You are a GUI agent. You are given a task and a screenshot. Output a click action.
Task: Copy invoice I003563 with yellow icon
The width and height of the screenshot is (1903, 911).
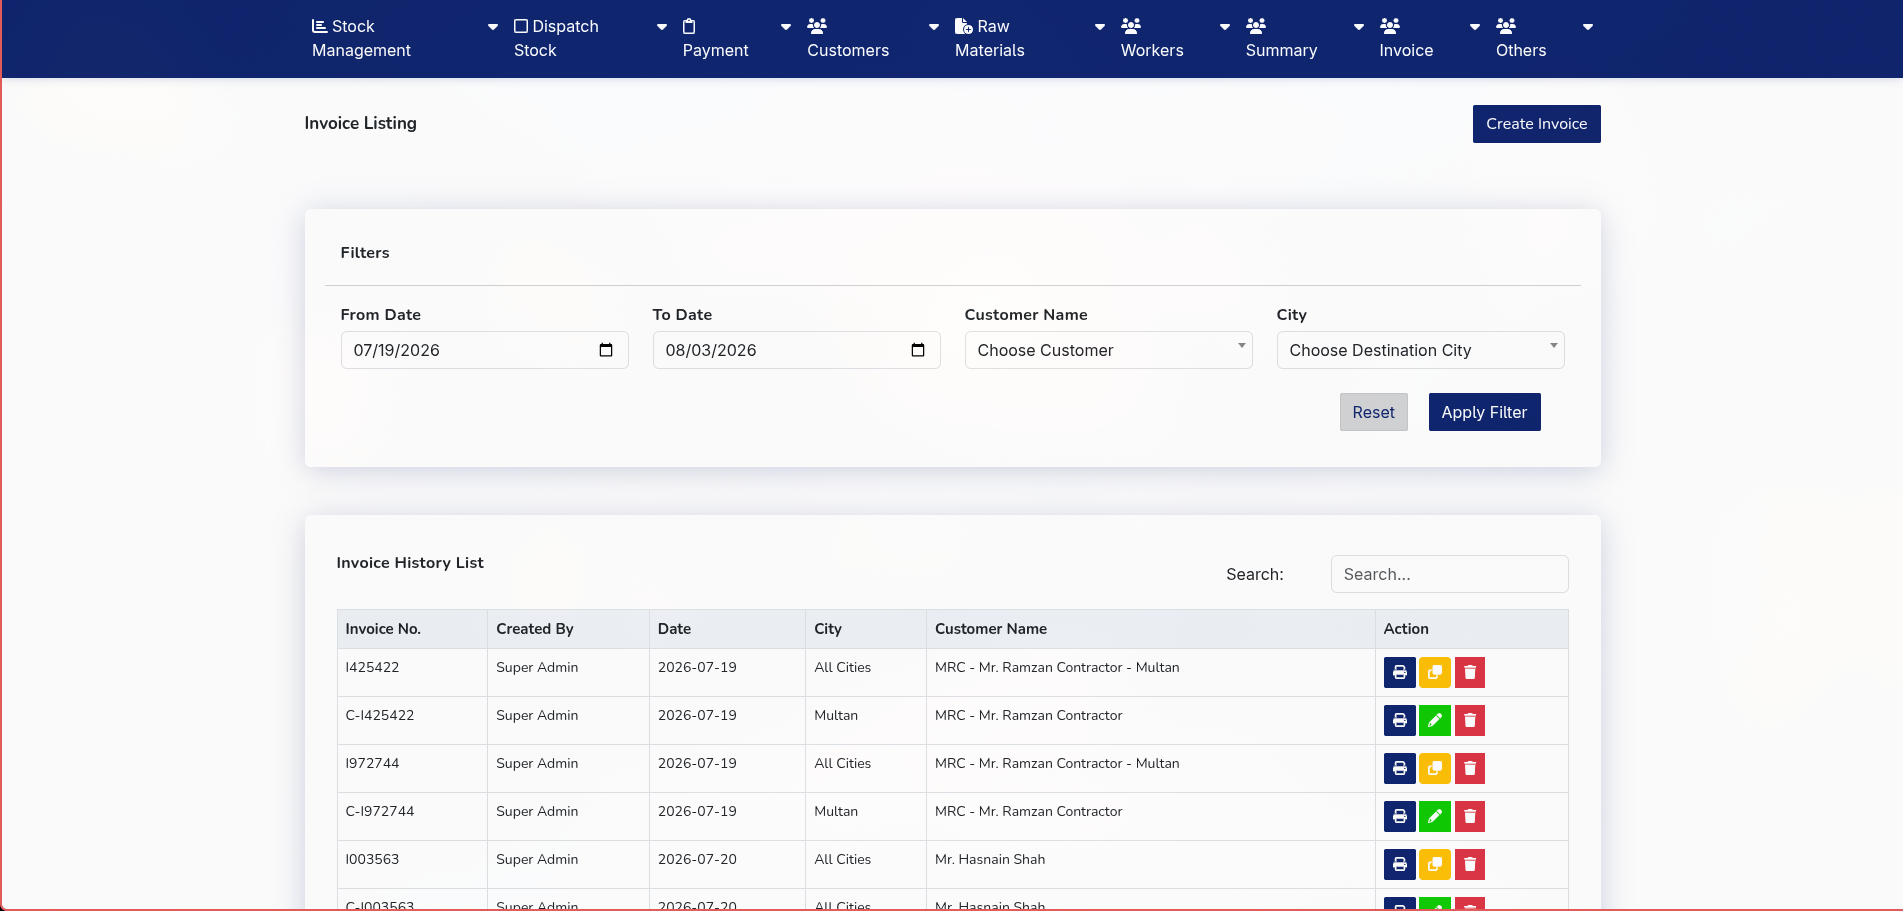[x=1434, y=864]
